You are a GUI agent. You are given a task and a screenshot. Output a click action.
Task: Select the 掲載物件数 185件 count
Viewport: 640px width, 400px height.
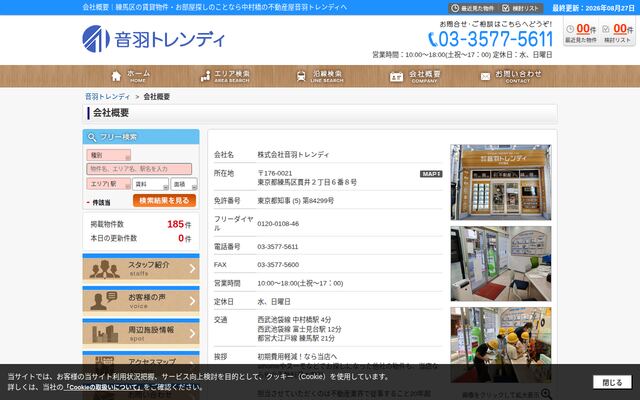pos(141,224)
